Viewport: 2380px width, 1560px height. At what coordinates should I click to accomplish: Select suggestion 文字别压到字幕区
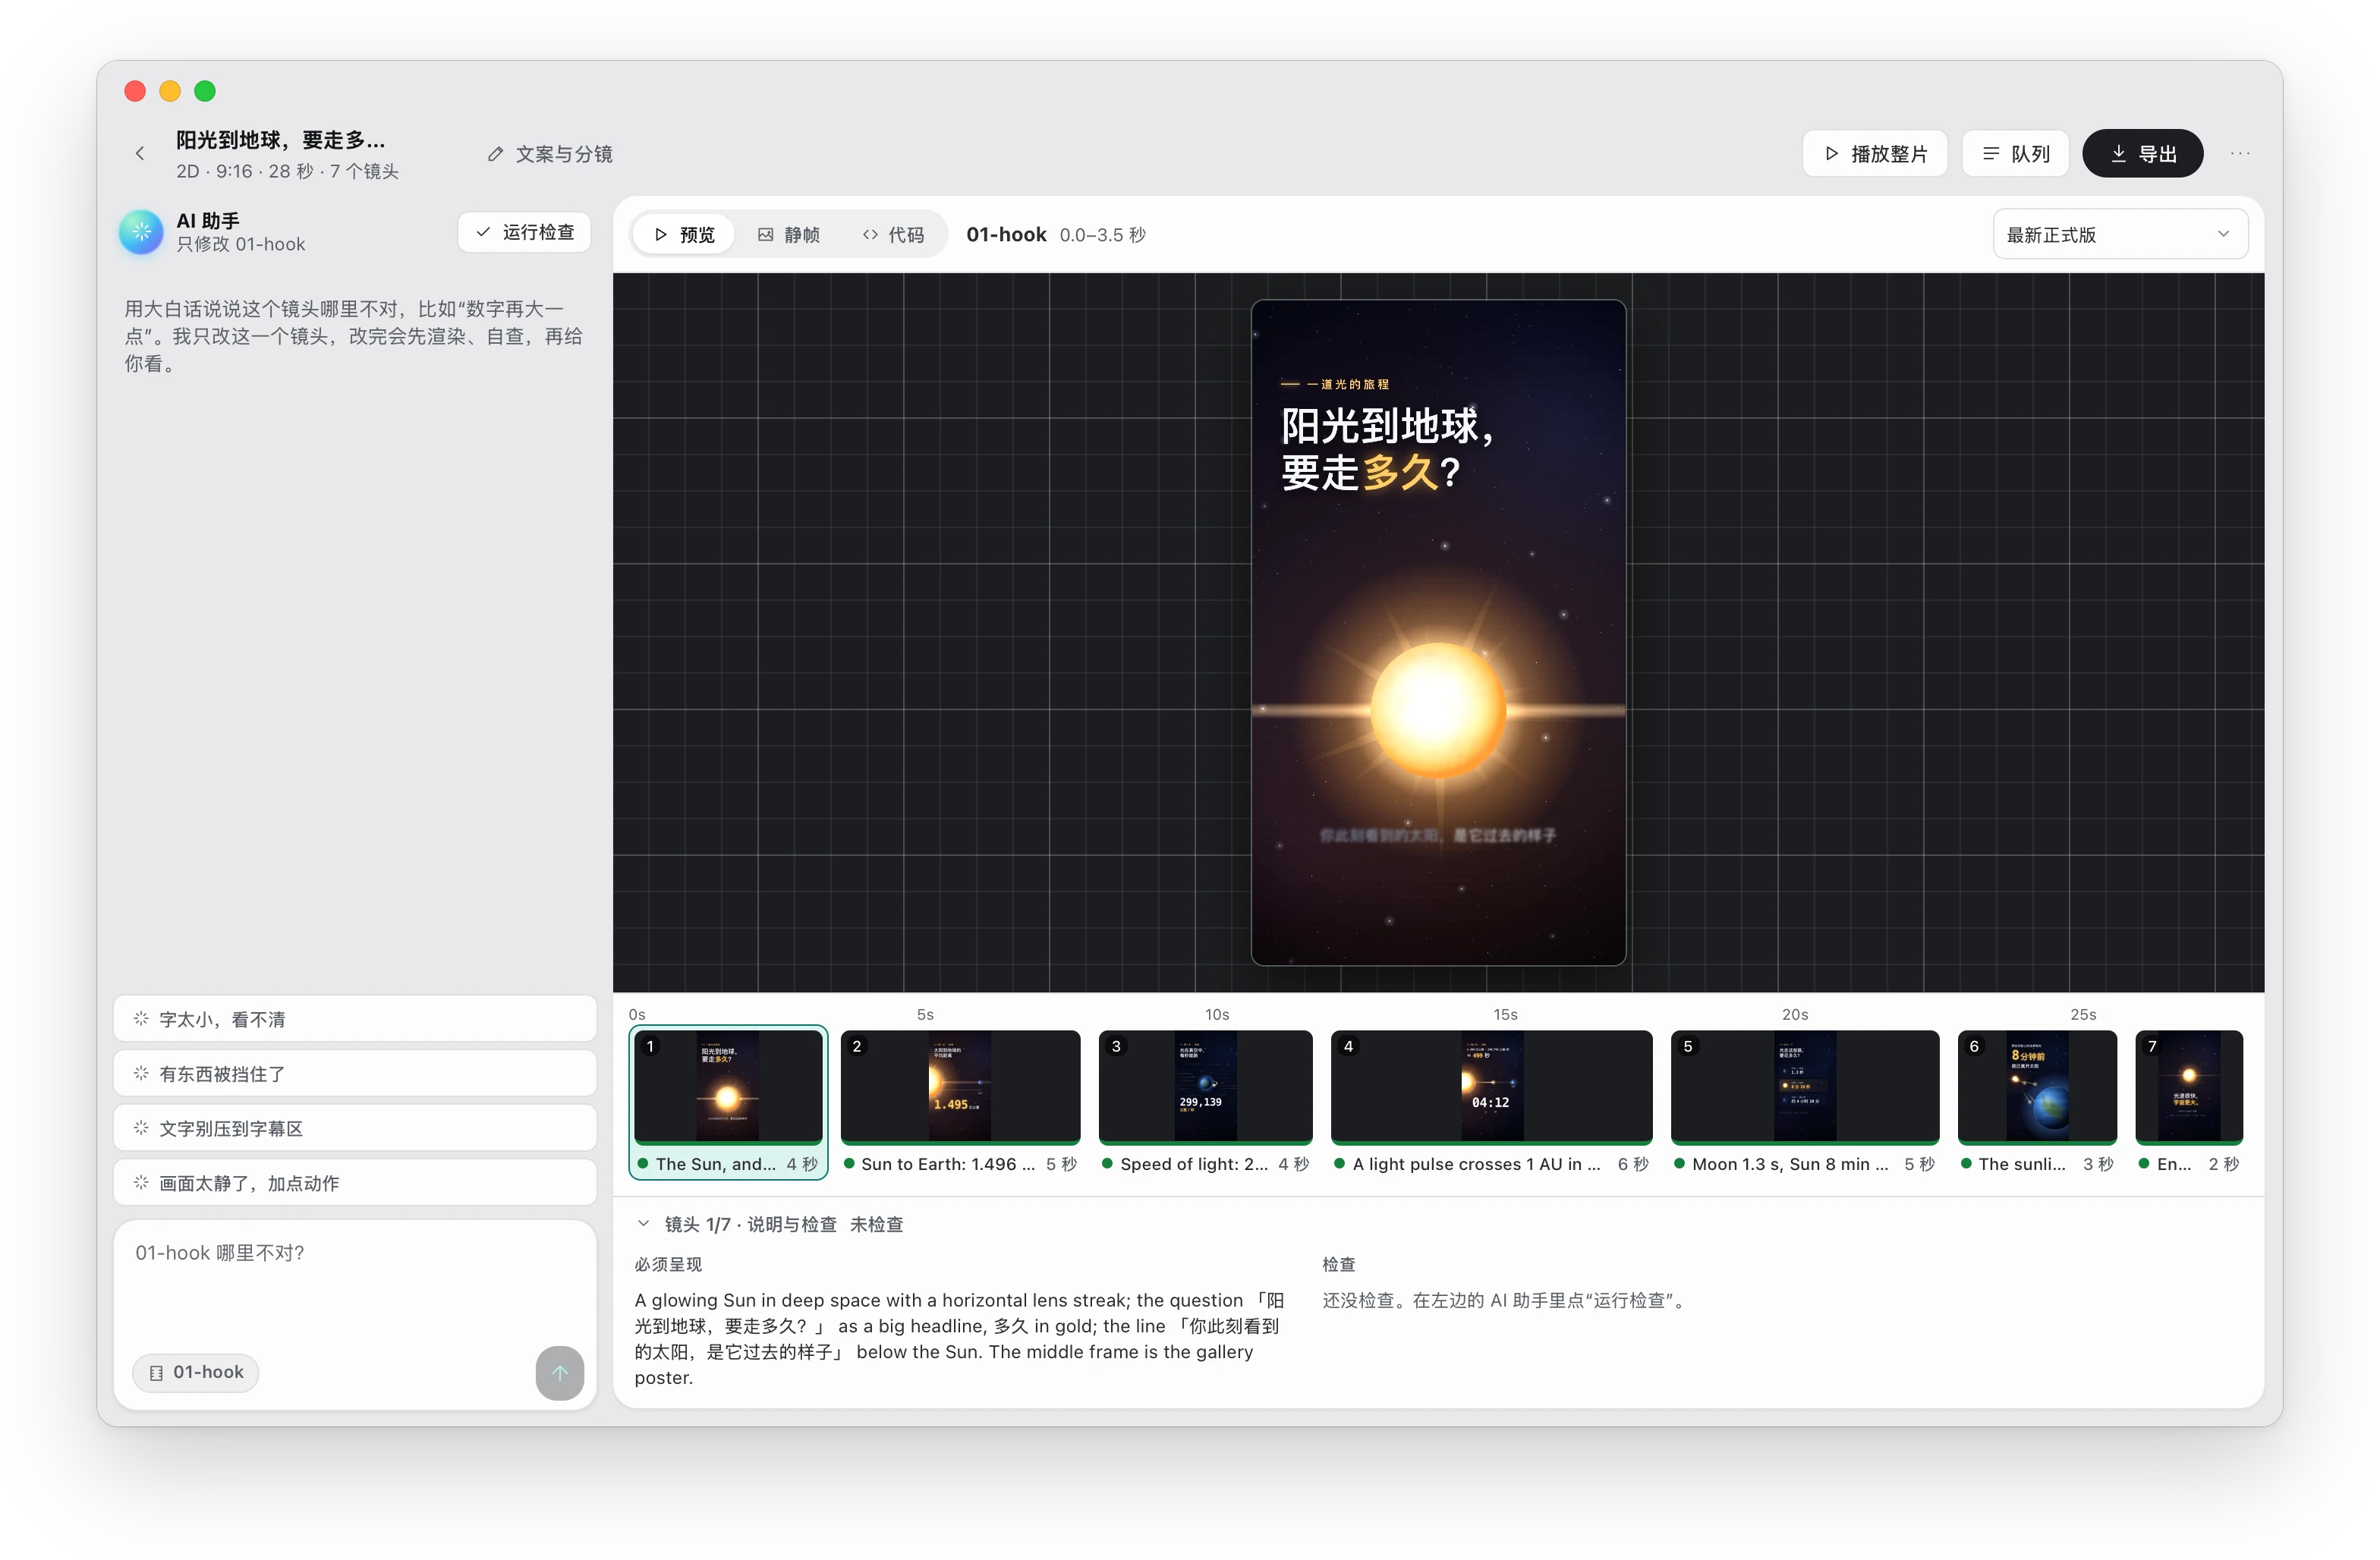point(355,1128)
